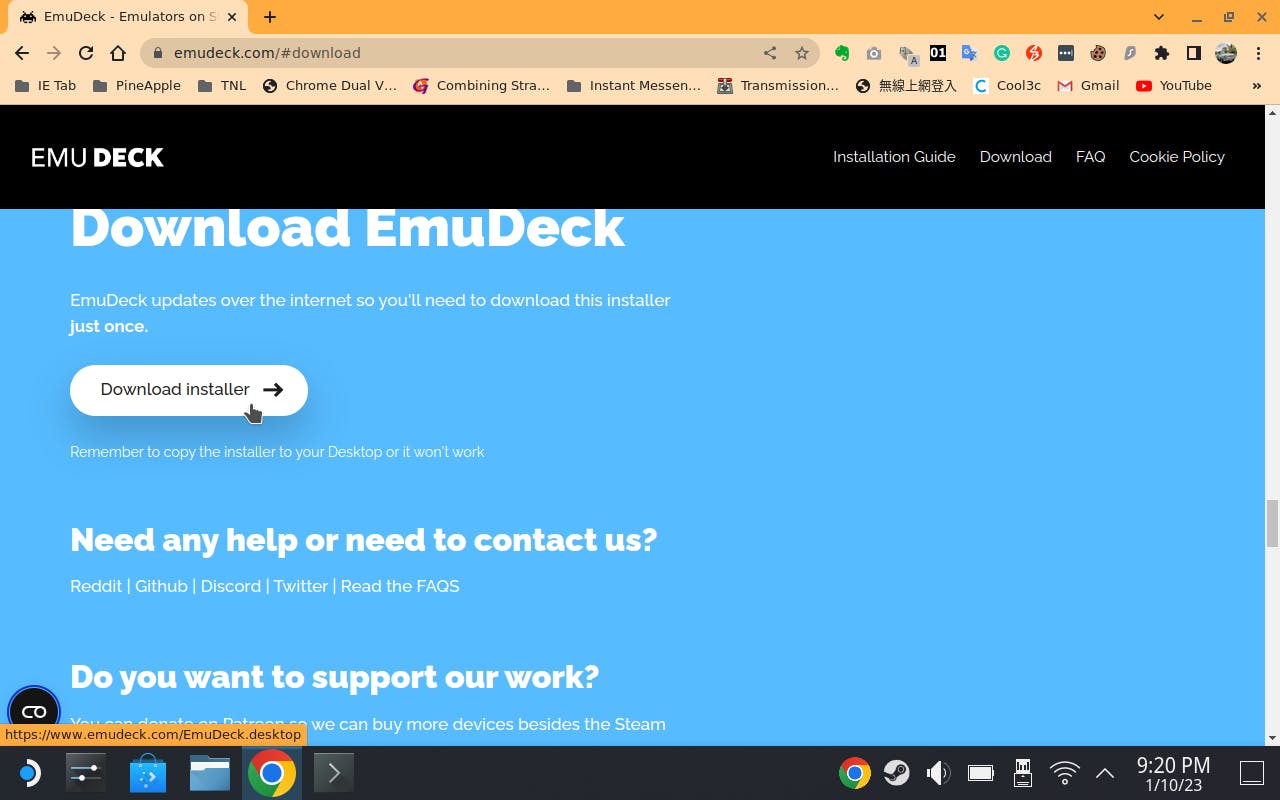Viewport: 1280px width, 800px height.
Task: Open the Grammarly extension
Action: click(1002, 53)
